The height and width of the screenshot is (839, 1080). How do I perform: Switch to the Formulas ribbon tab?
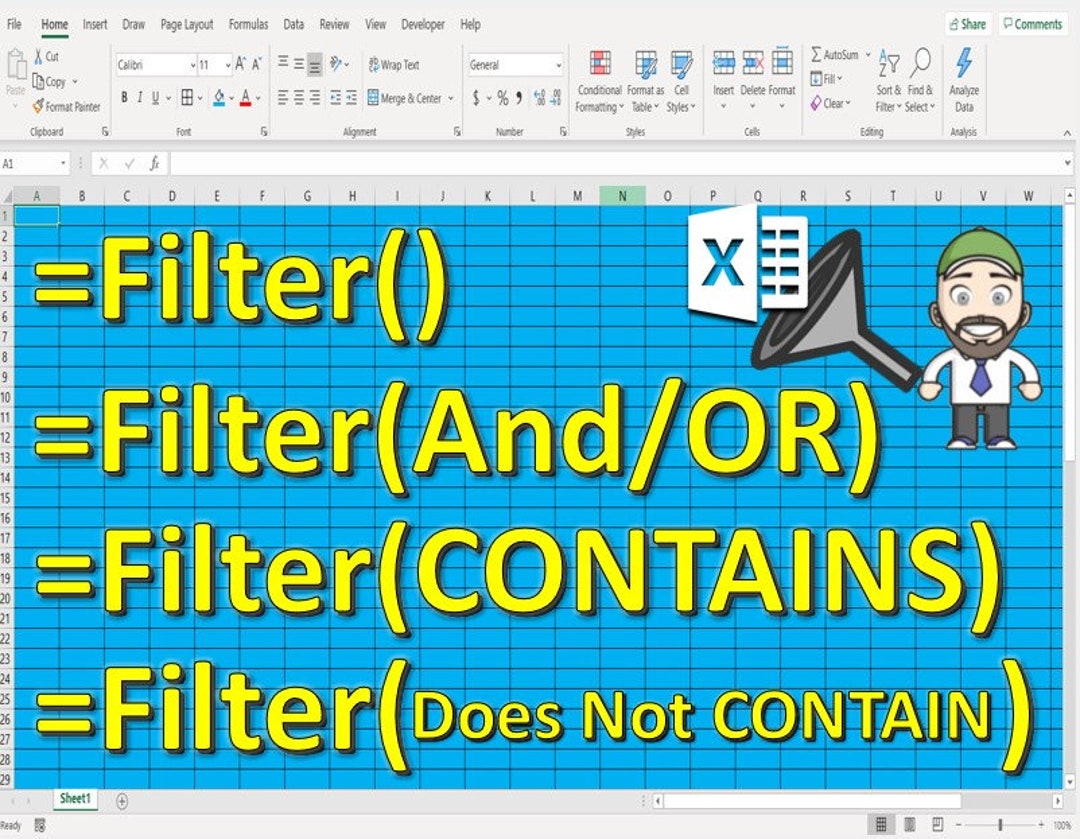pyautogui.click(x=248, y=24)
